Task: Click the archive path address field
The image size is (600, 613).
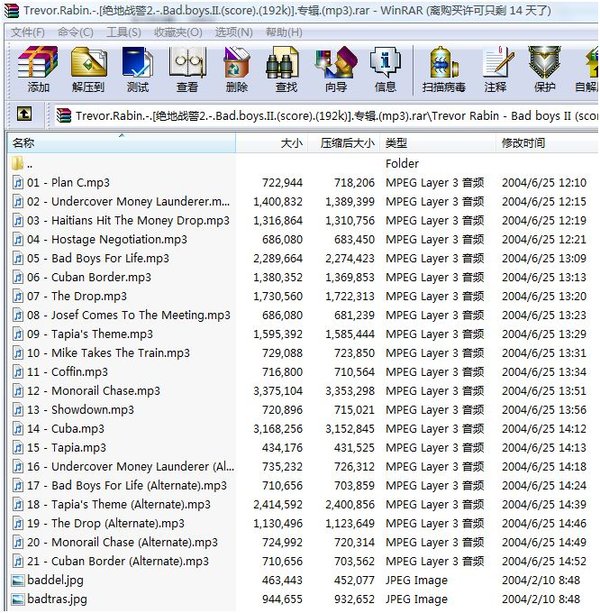Action: click(x=325, y=116)
